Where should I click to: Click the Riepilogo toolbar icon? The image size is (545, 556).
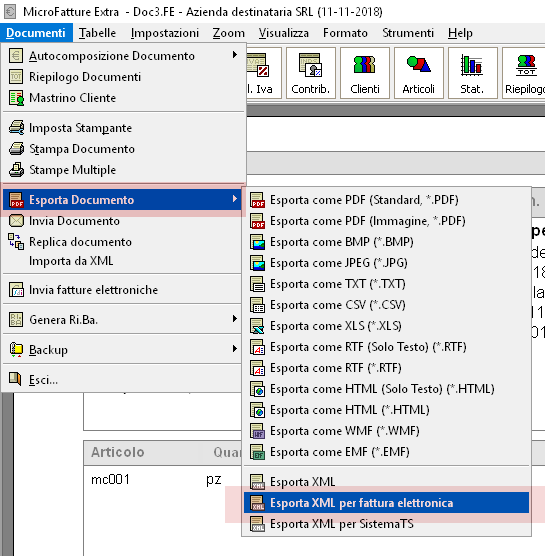point(524,73)
